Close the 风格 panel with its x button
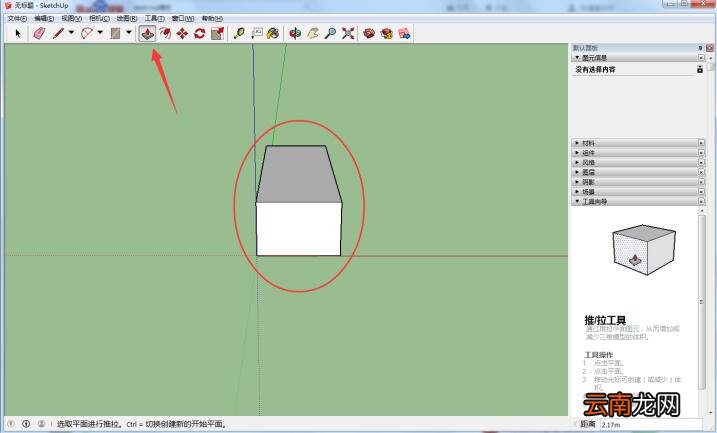Viewport: 717px width, 433px height. coord(701,162)
